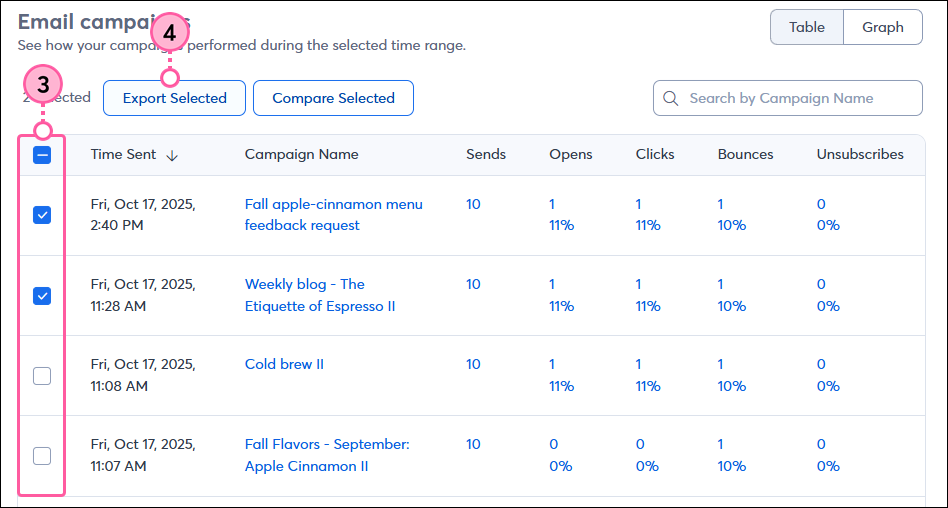Click Clicks value for Cold brew II row
The image size is (948, 508).
[648, 375]
